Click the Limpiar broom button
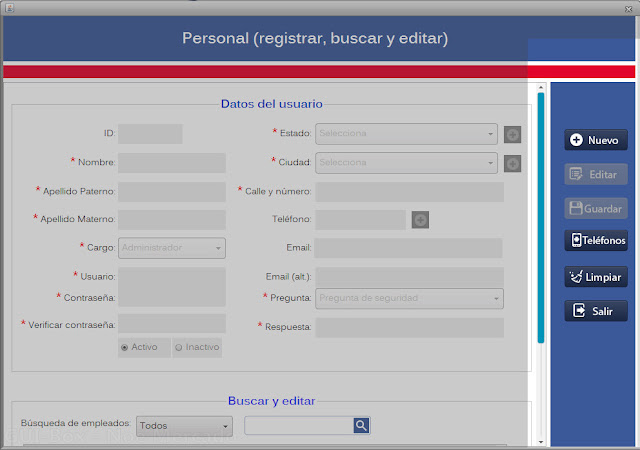Screen dimensions: 640x450 [596, 277]
